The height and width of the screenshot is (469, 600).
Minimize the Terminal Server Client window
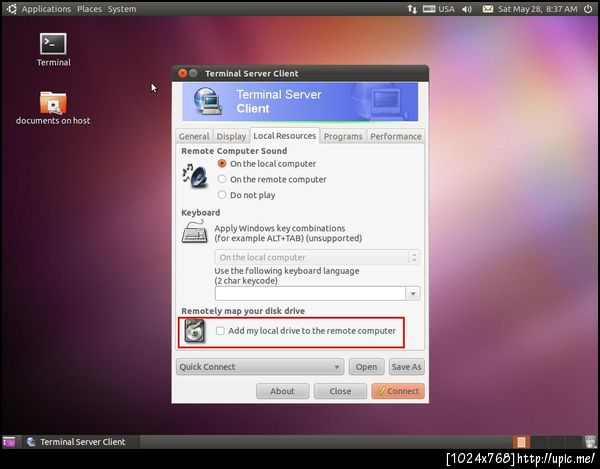193,73
